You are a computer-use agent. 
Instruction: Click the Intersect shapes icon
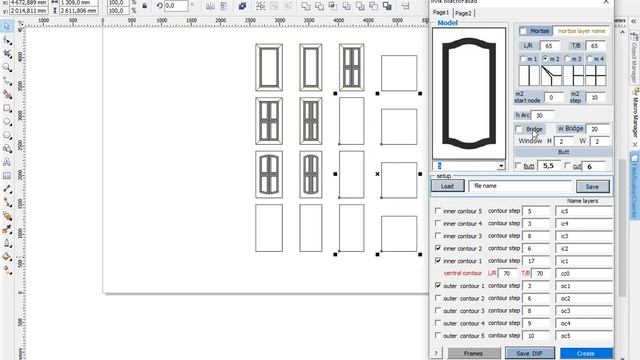click(x=333, y=6)
